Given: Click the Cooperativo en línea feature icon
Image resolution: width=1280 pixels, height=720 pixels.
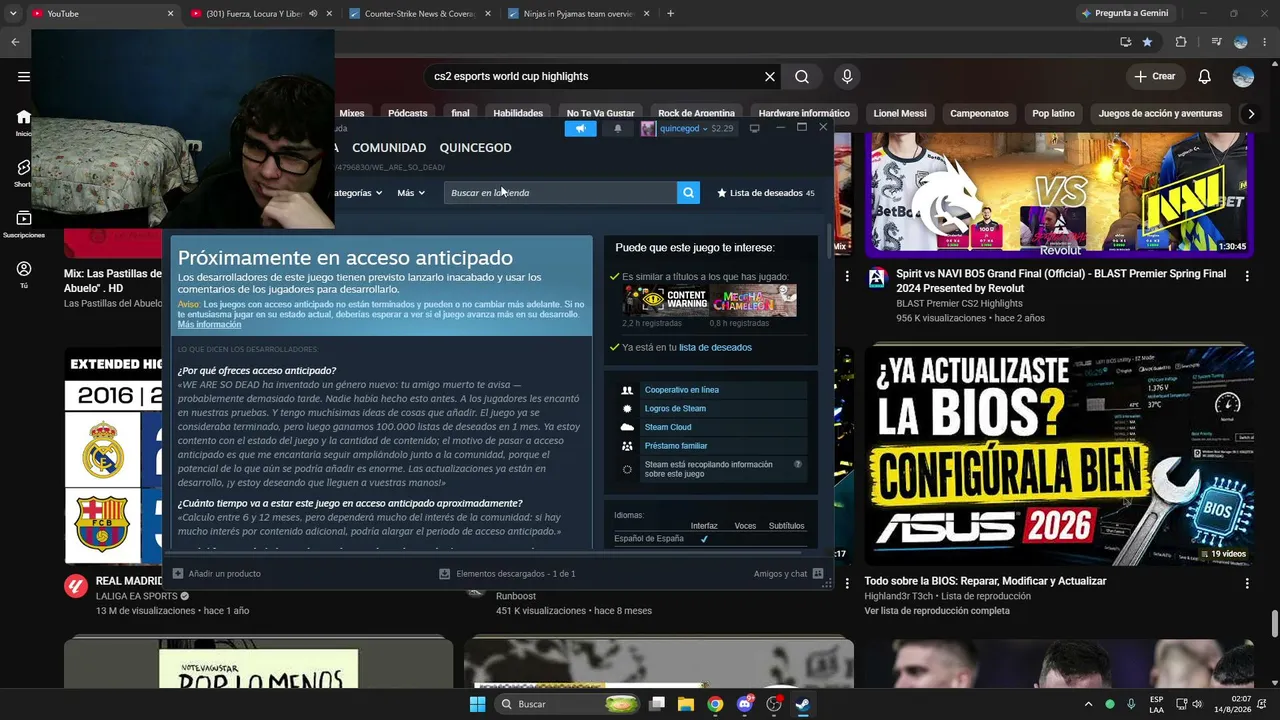Looking at the screenshot, I should point(627,390).
